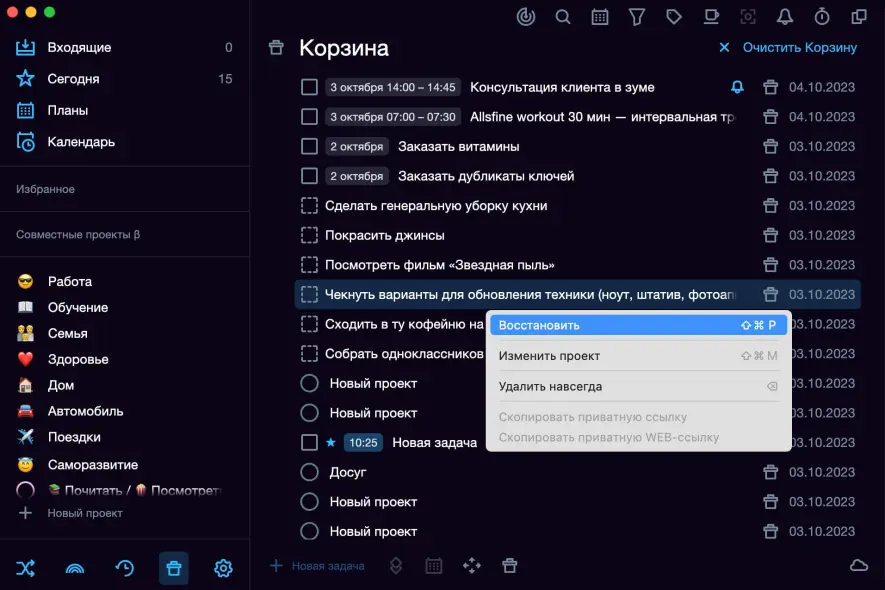This screenshot has height=590, width=885.
Task: Click trash icon on Досуг row
Action: [770, 472]
